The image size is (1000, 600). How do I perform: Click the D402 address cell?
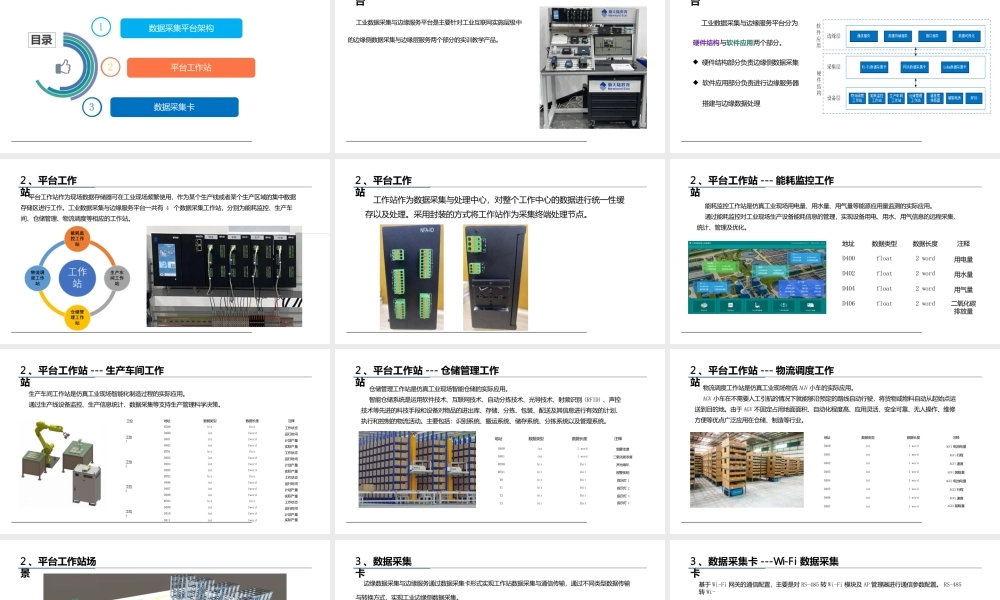point(848,274)
